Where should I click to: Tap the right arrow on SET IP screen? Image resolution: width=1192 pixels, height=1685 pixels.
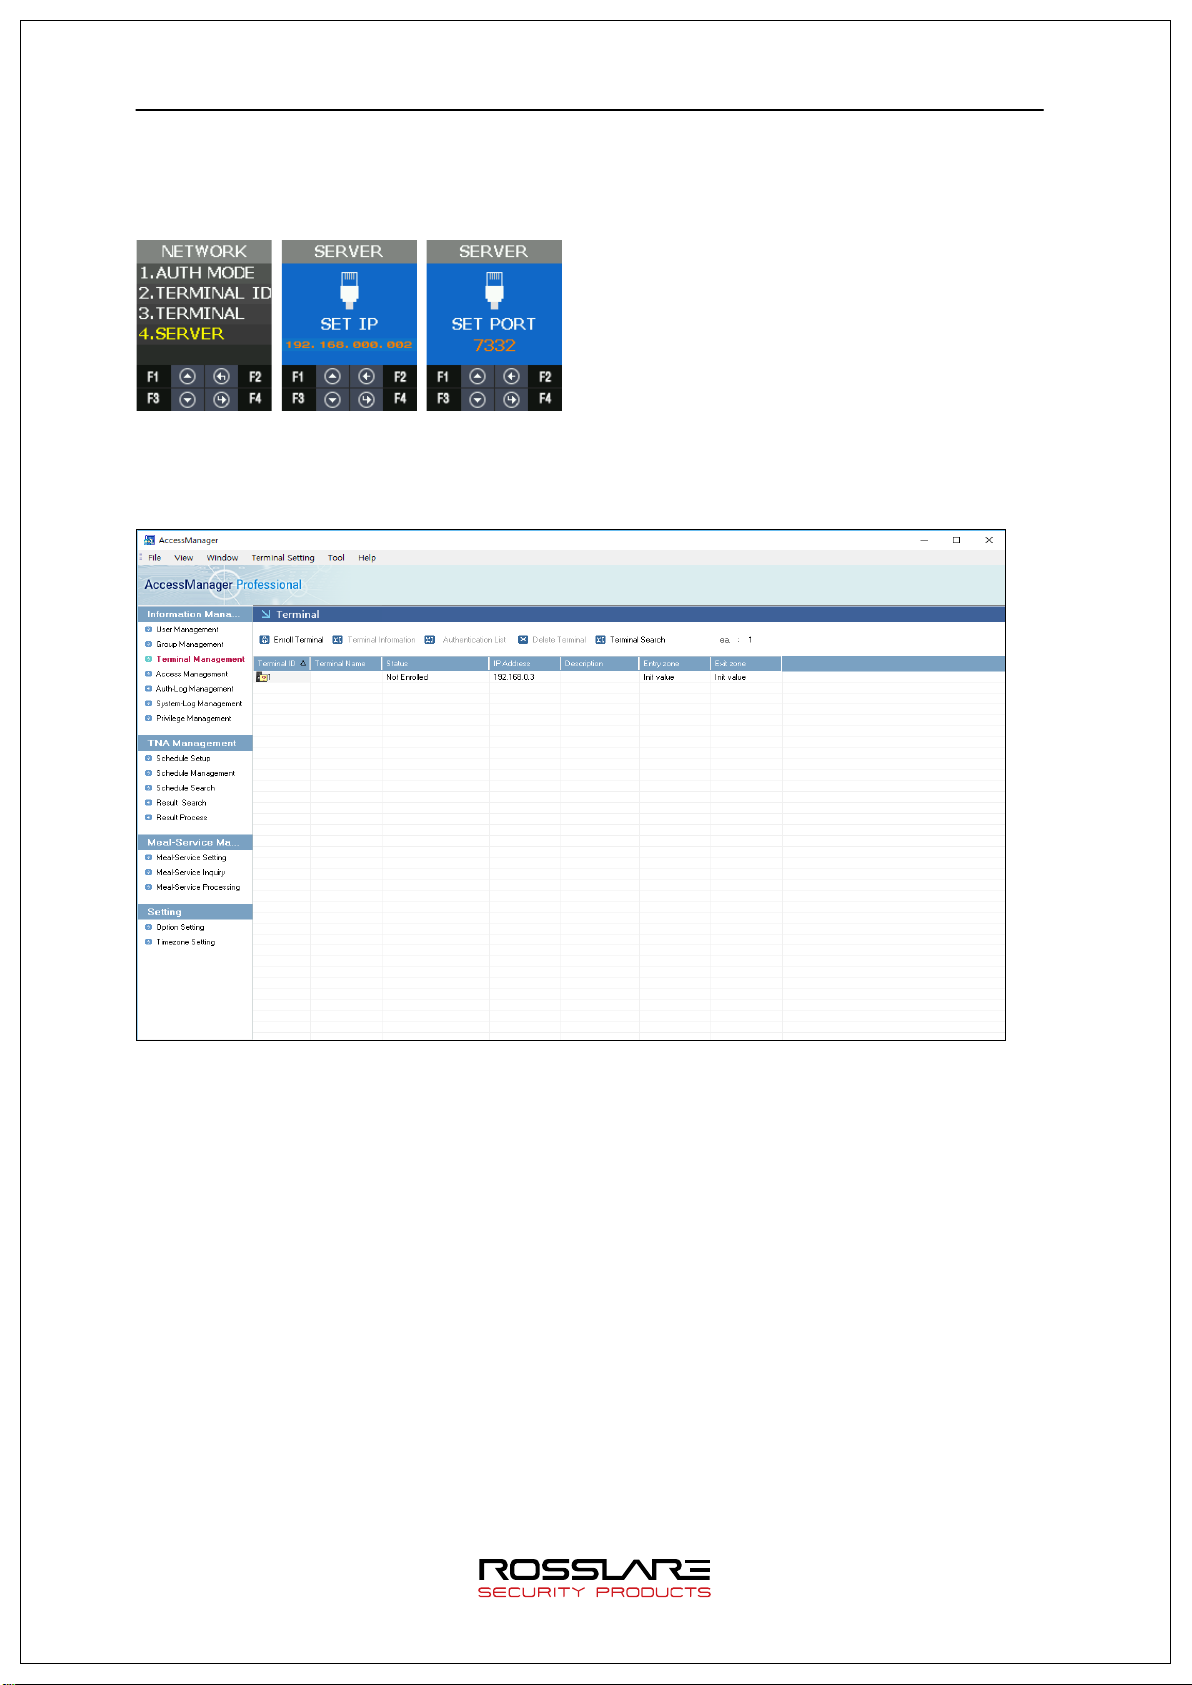[x=366, y=400]
